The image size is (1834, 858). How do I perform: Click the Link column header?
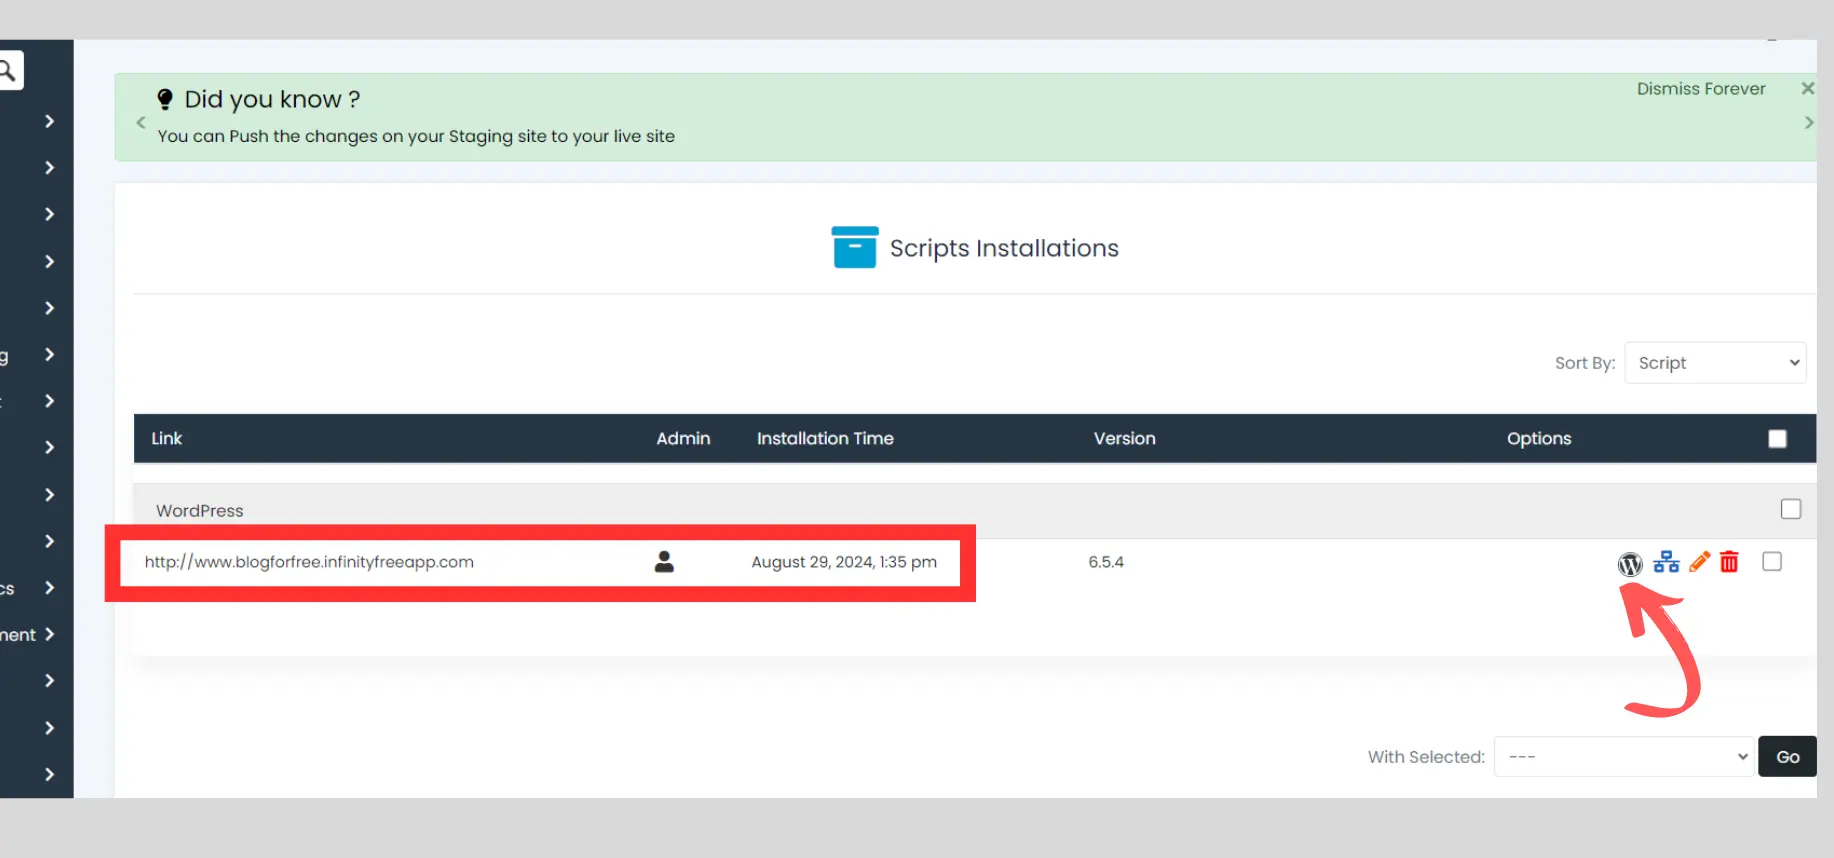pos(167,438)
